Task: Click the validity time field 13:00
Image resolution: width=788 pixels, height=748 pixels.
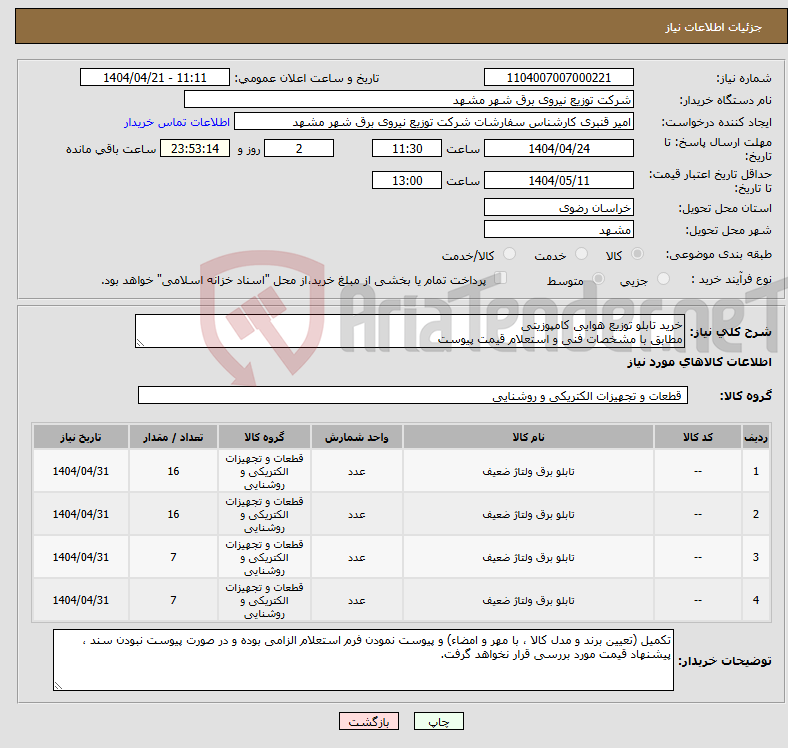Action: click(407, 180)
